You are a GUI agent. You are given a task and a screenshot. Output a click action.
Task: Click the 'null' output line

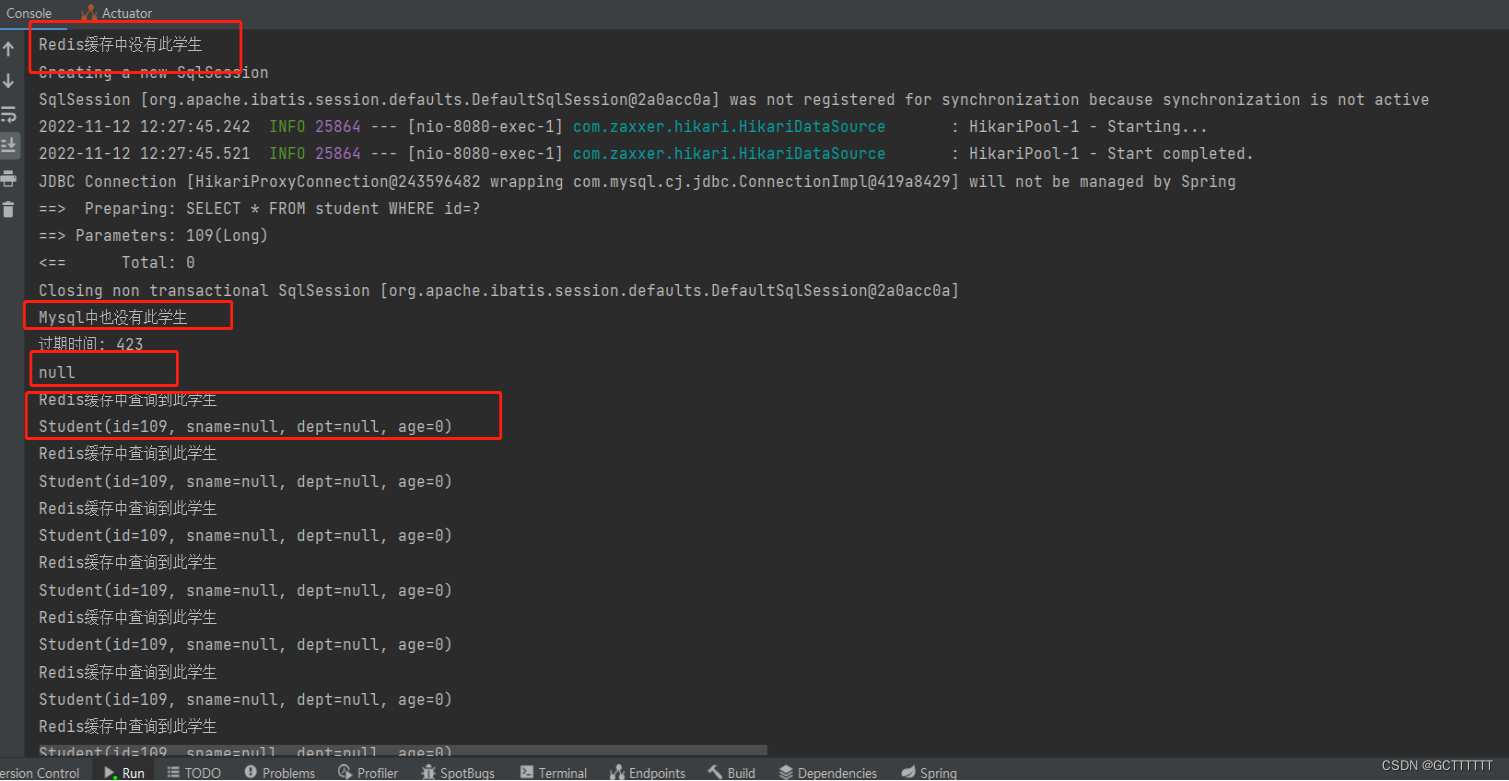57,372
